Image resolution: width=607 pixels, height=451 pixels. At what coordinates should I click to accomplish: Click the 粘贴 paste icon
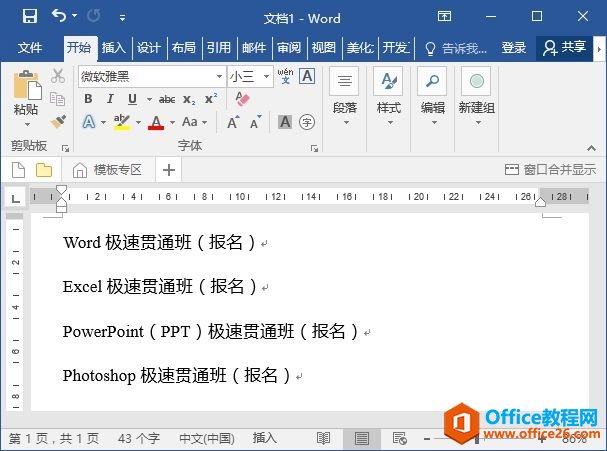click(27, 85)
